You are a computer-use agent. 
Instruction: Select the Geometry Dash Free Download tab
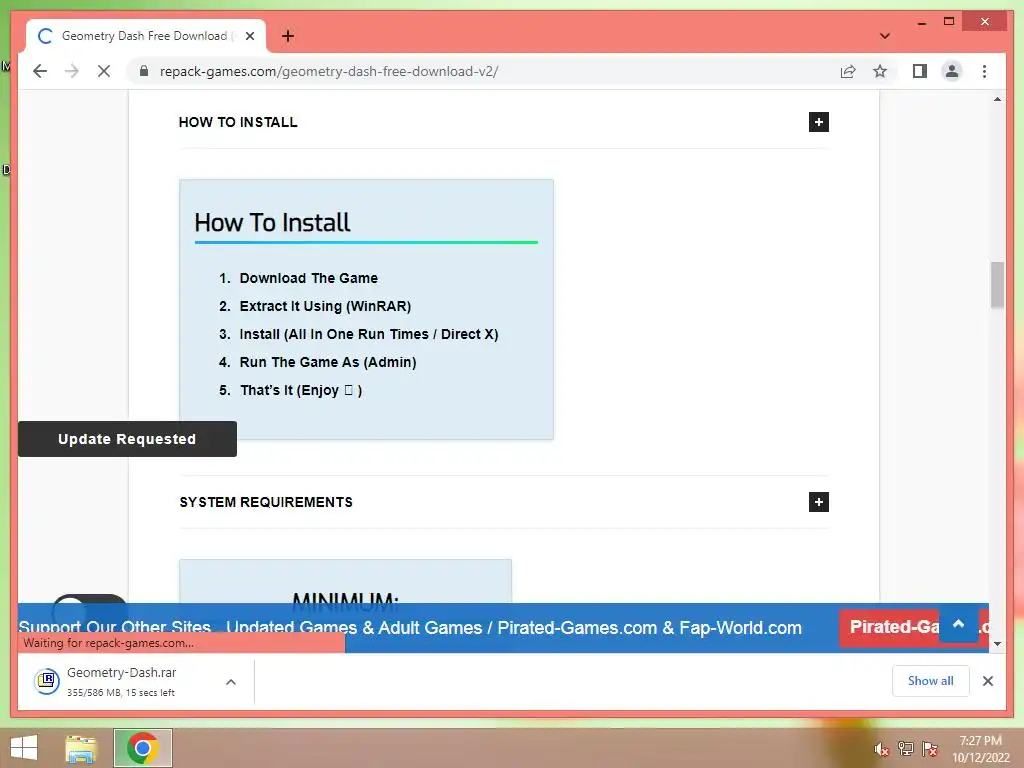pyautogui.click(x=146, y=36)
